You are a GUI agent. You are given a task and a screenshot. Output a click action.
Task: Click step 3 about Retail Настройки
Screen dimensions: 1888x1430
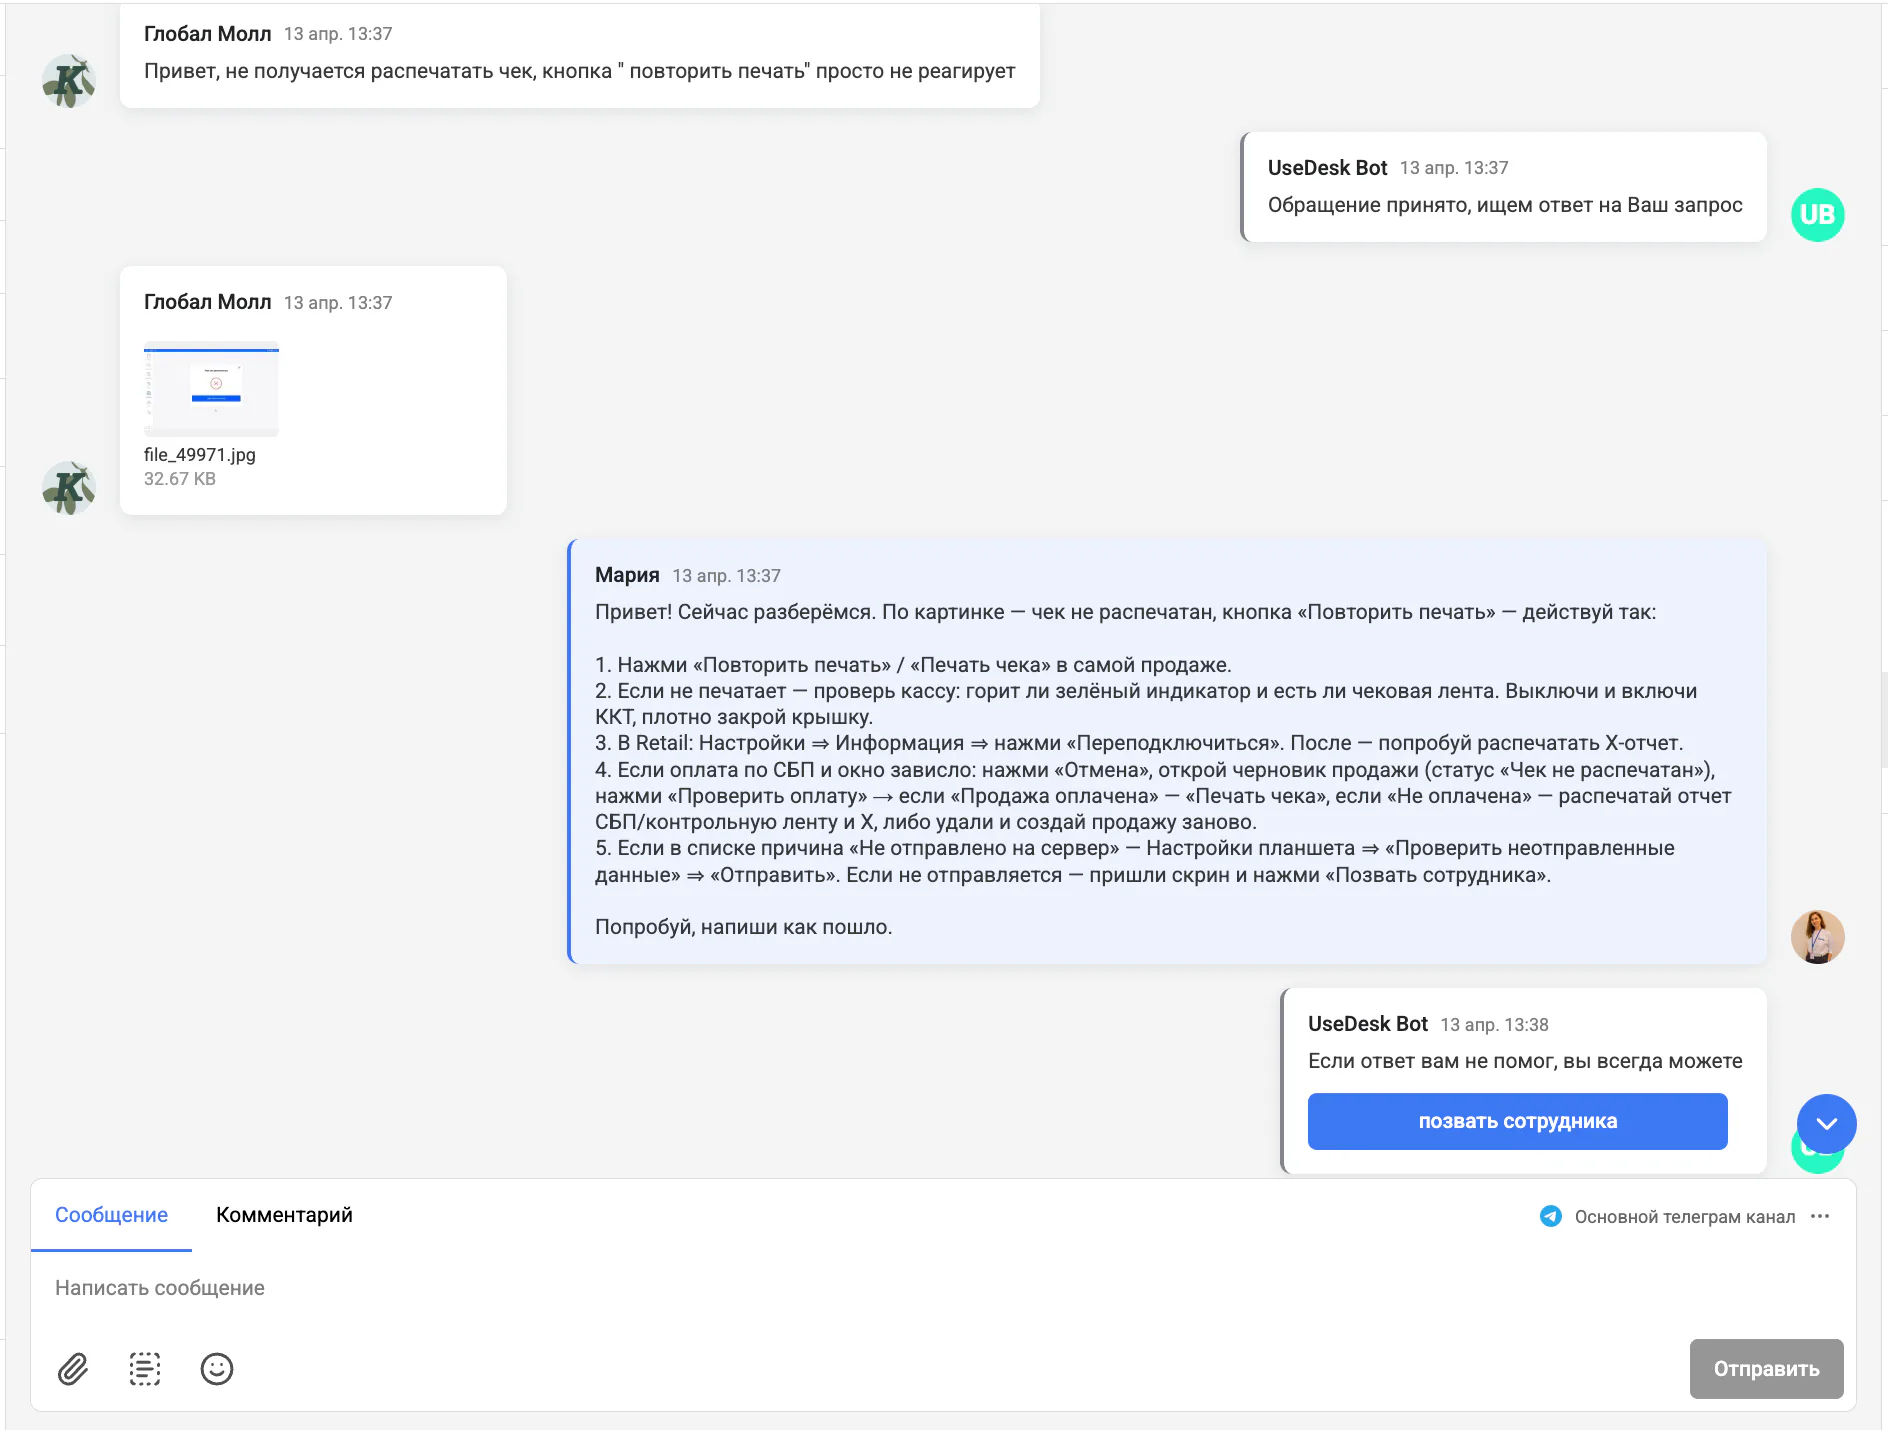[1139, 743]
